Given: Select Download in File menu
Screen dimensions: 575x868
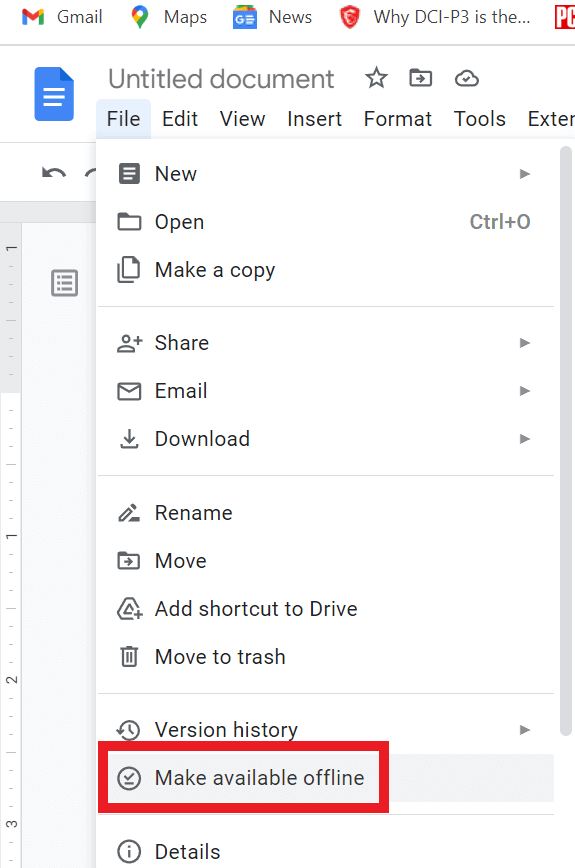Looking at the screenshot, I should pos(325,439).
